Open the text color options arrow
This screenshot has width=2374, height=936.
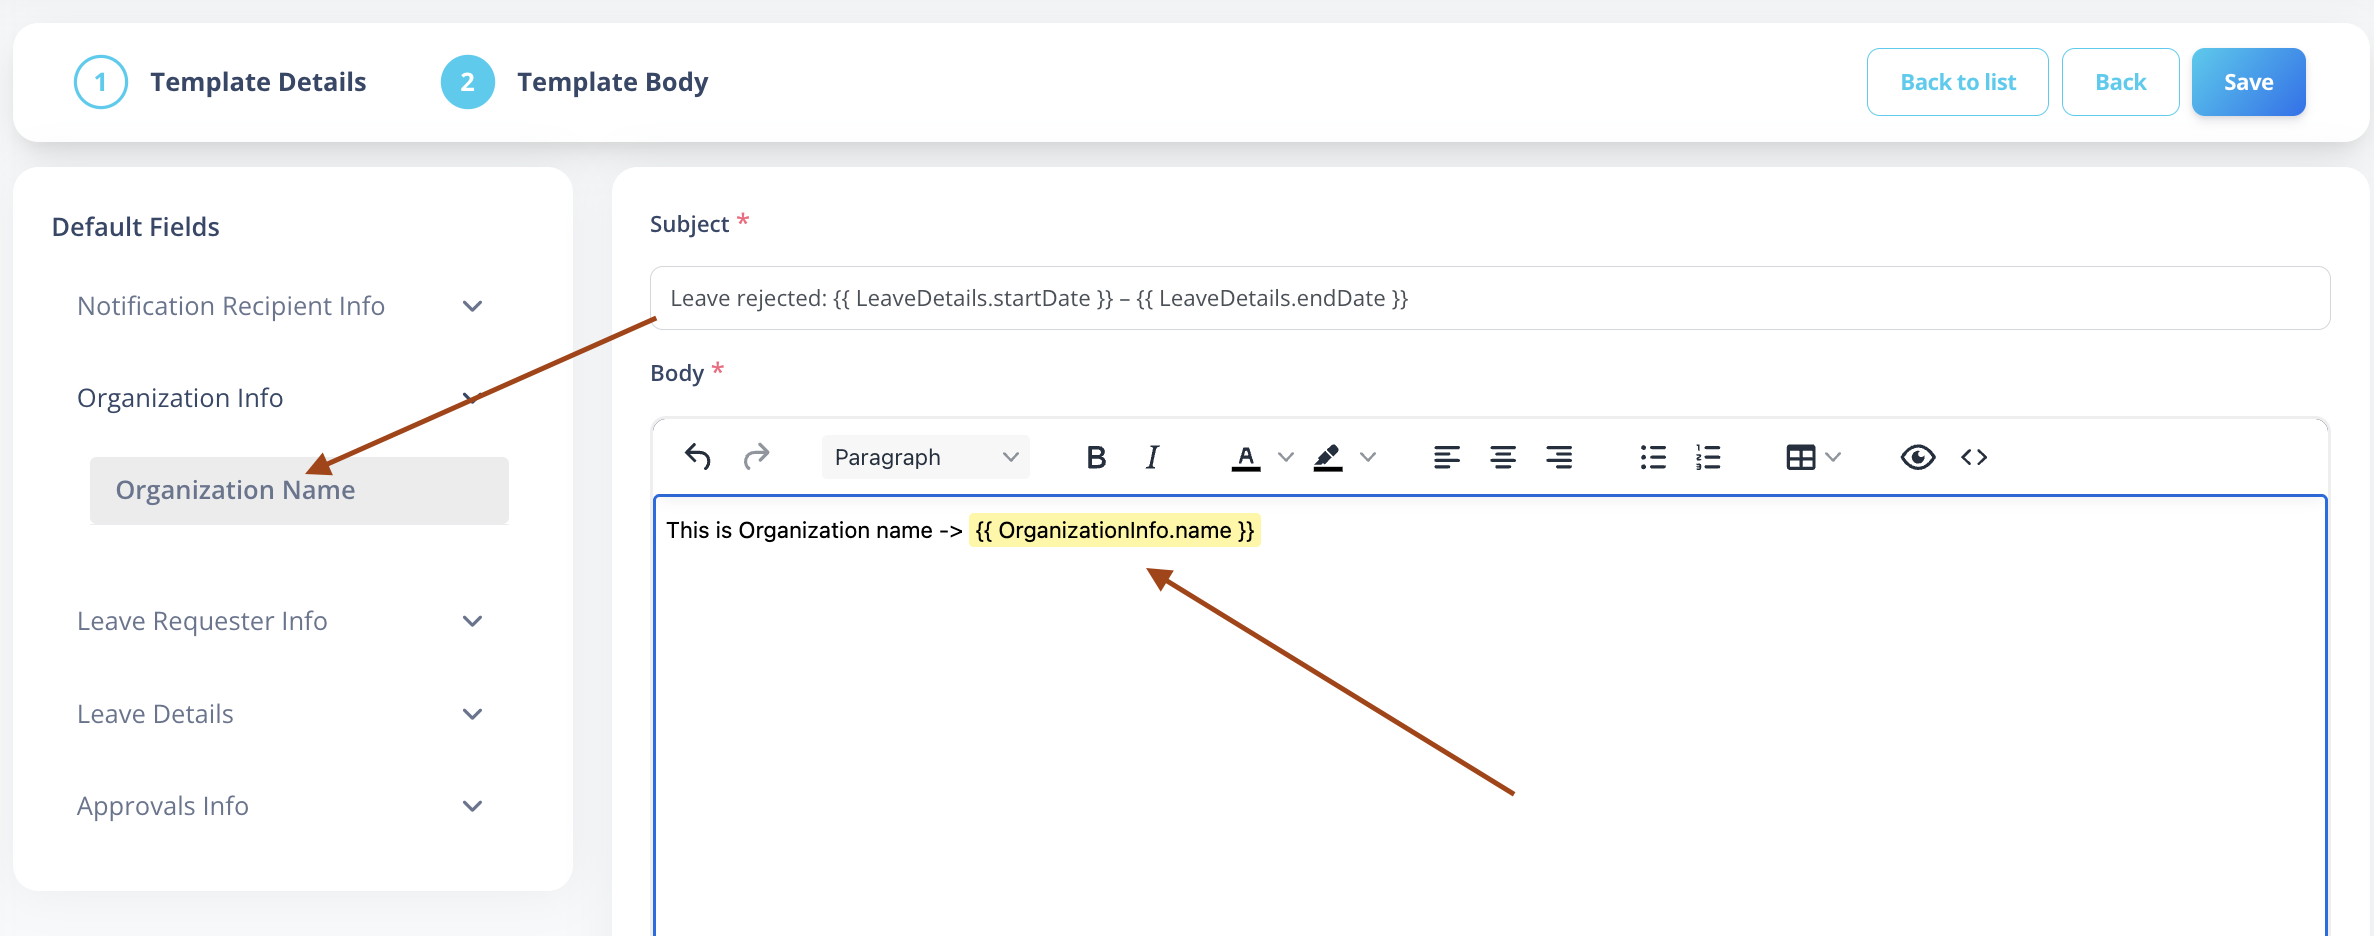click(1286, 457)
